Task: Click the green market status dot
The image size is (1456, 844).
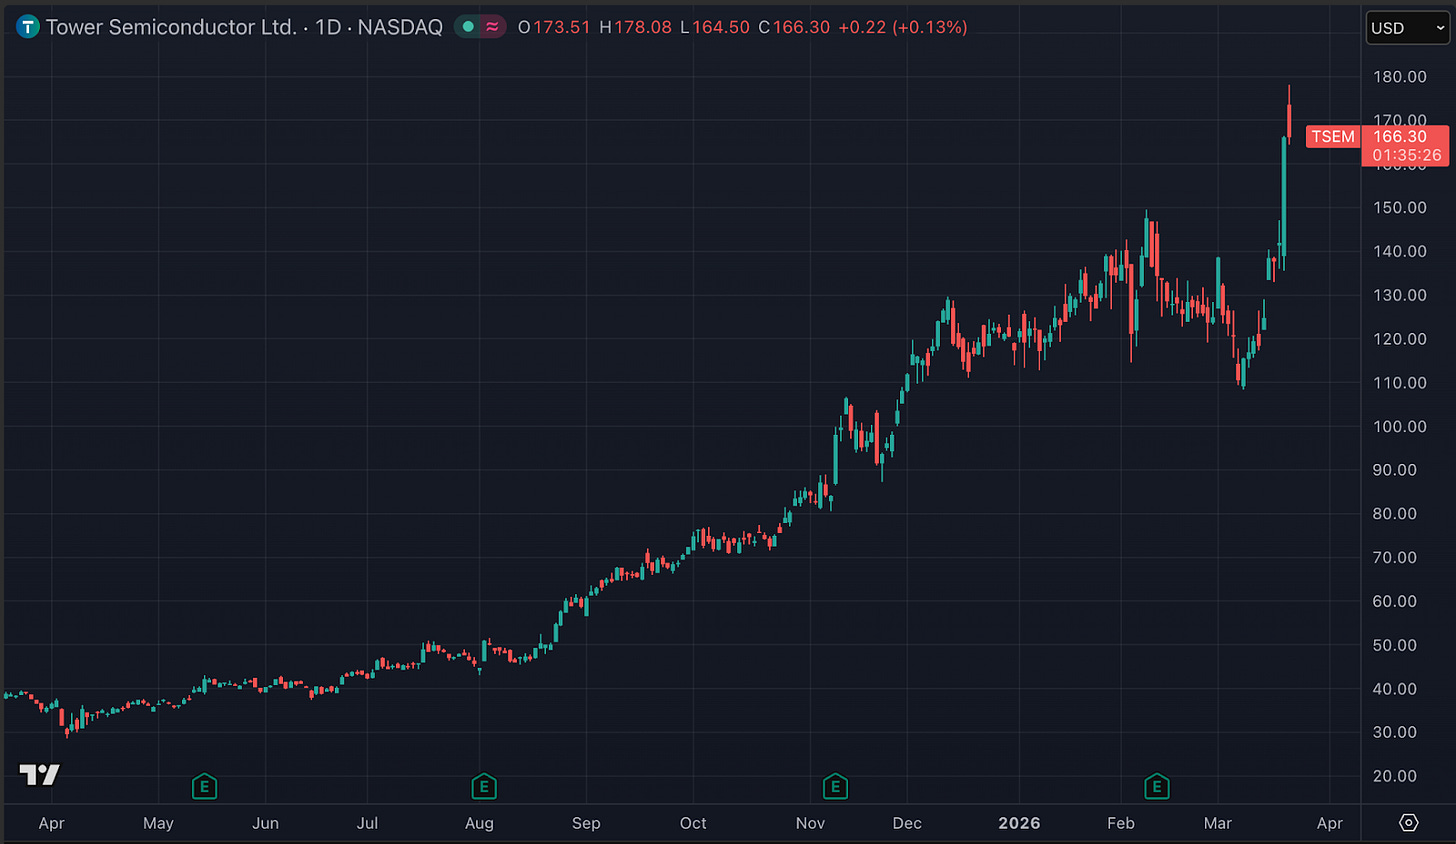Action: point(467,27)
